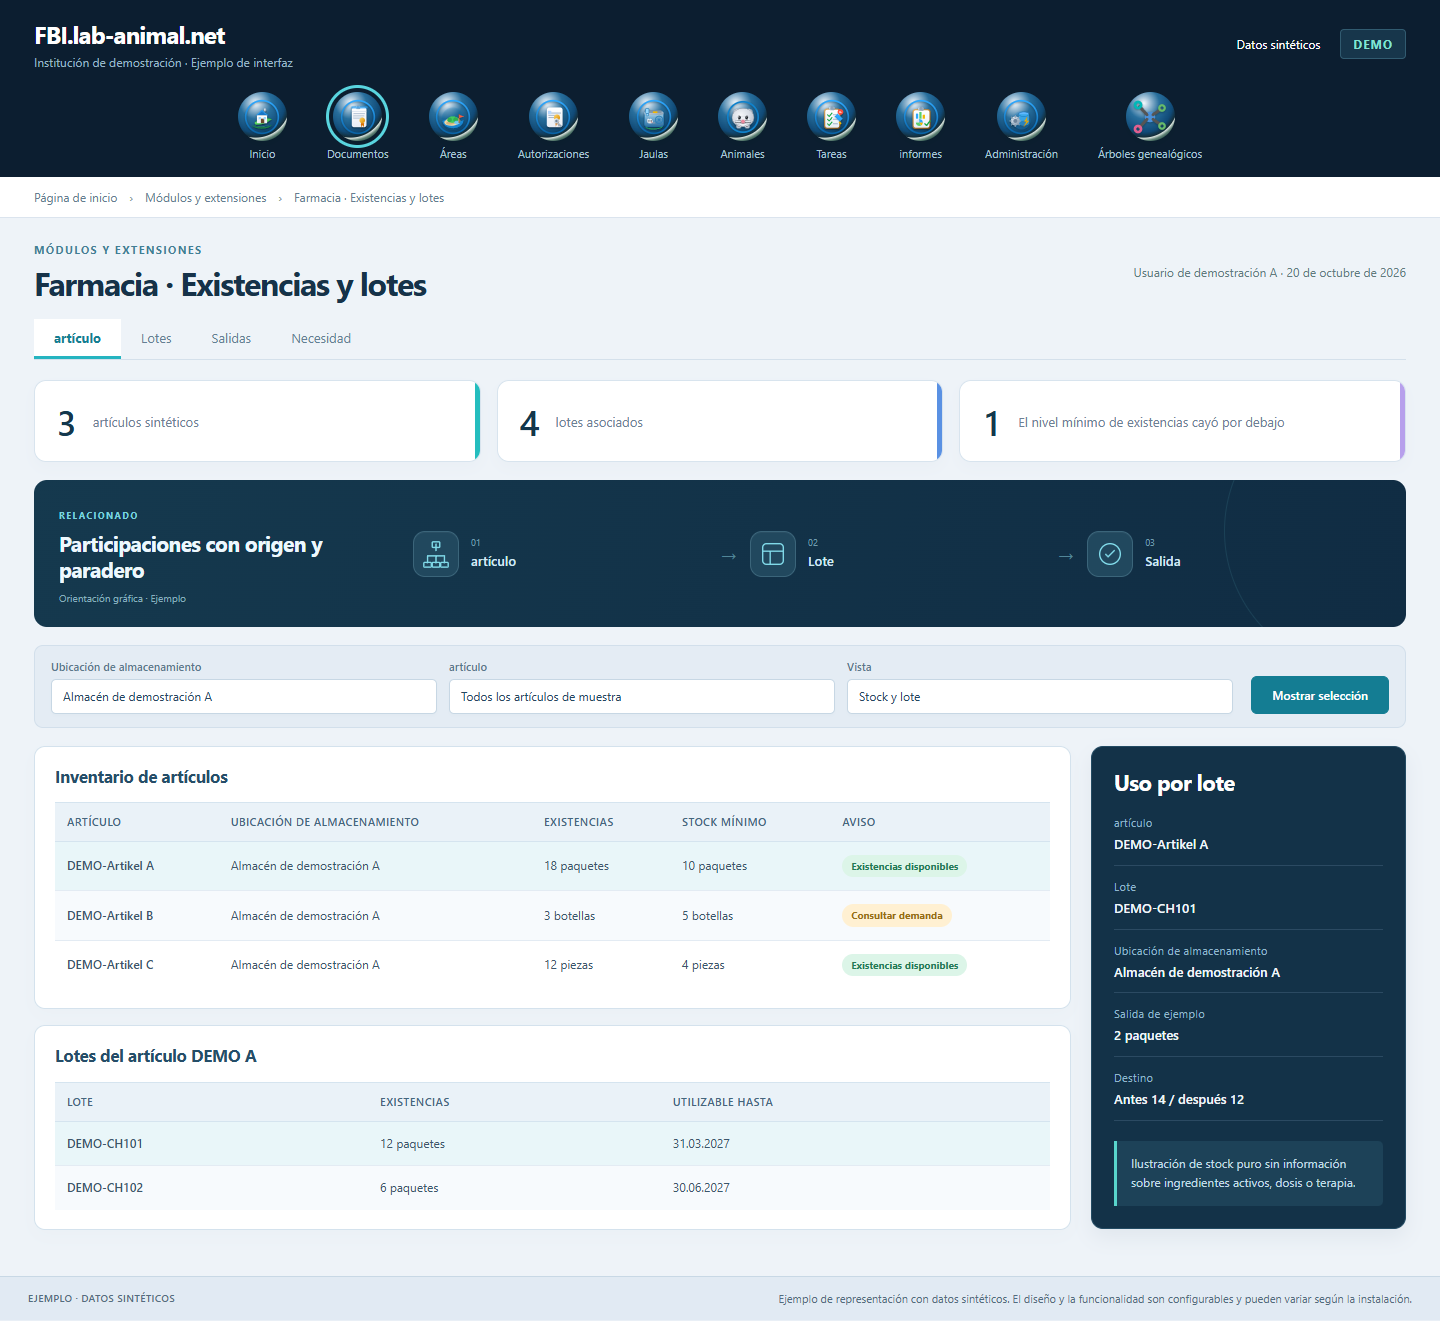The width and height of the screenshot is (1440, 1321).
Task: Open the Jaulas cages icon
Action: 653,117
